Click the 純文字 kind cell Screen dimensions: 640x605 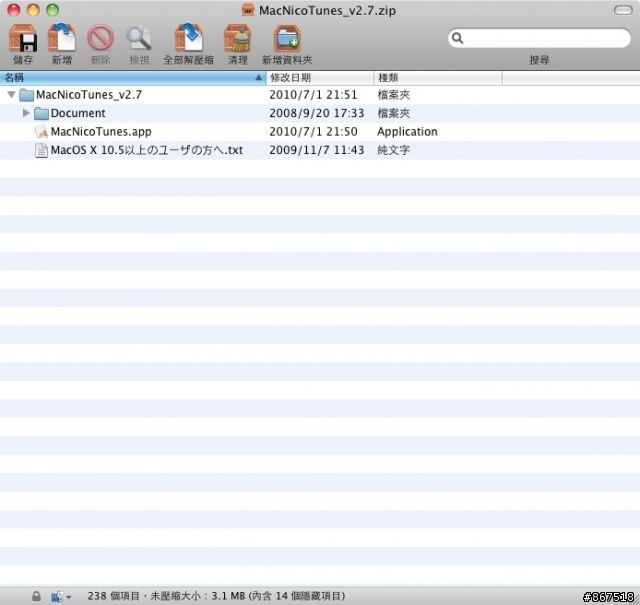(393, 150)
